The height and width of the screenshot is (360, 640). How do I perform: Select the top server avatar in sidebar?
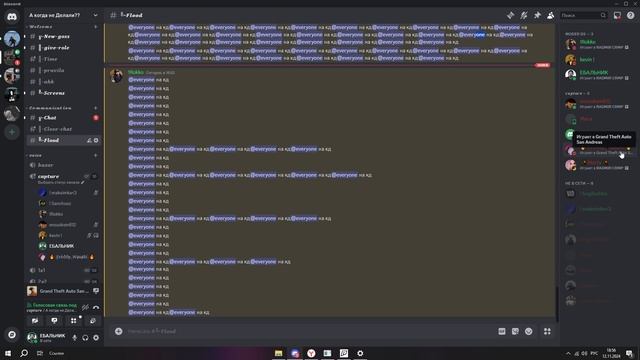pyautogui.click(x=12, y=39)
